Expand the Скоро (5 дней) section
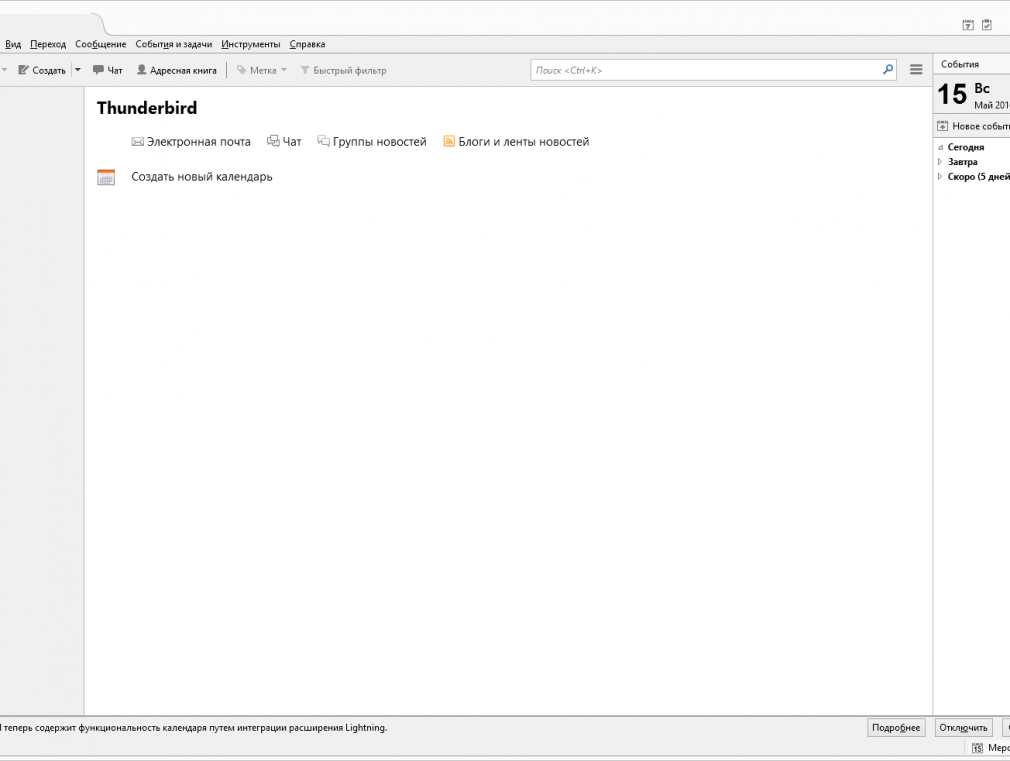The height and width of the screenshot is (761, 1010). click(x=940, y=177)
